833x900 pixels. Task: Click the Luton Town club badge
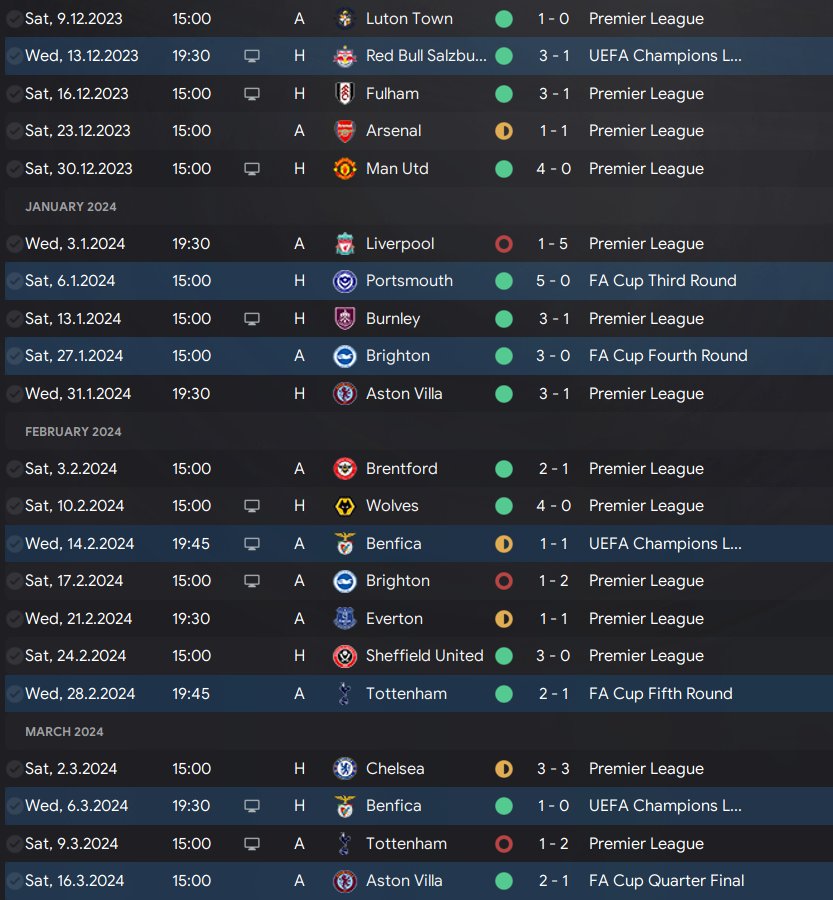point(344,19)
